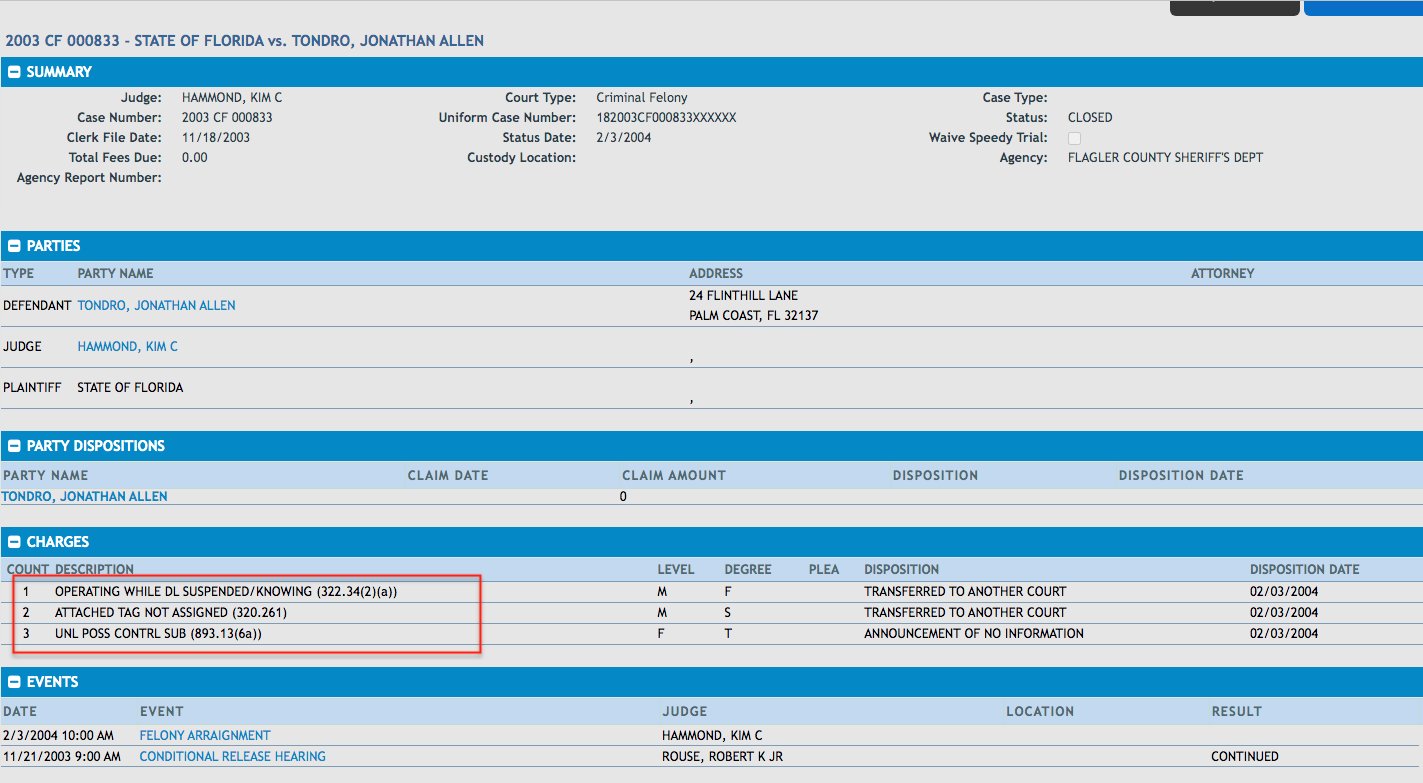Image resolution: width=1423 pixels, height=783 pixels.
Task: Click the agency FLAGLER COUNTY SHERIFF'S DEPT
Action: (1165, 157)
